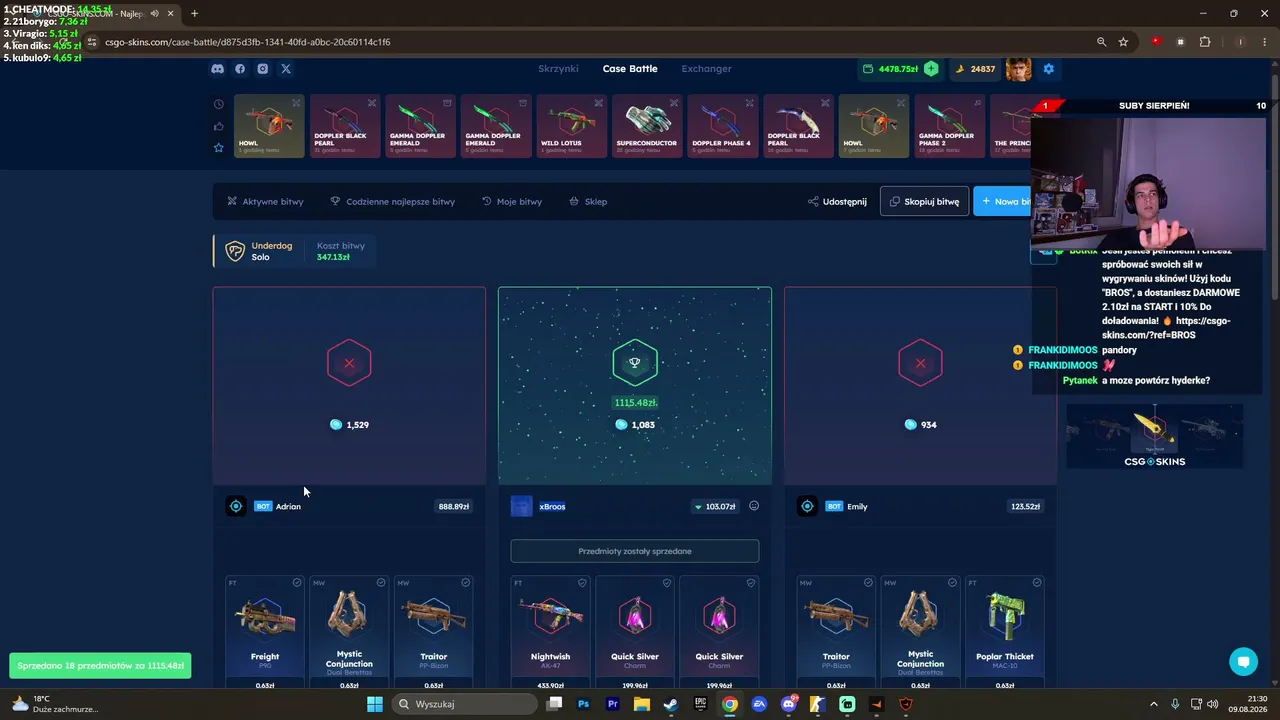Viewport: 1280px width, 720px height.
Task: Select the Case Battle tab
Action: [630, 69]
